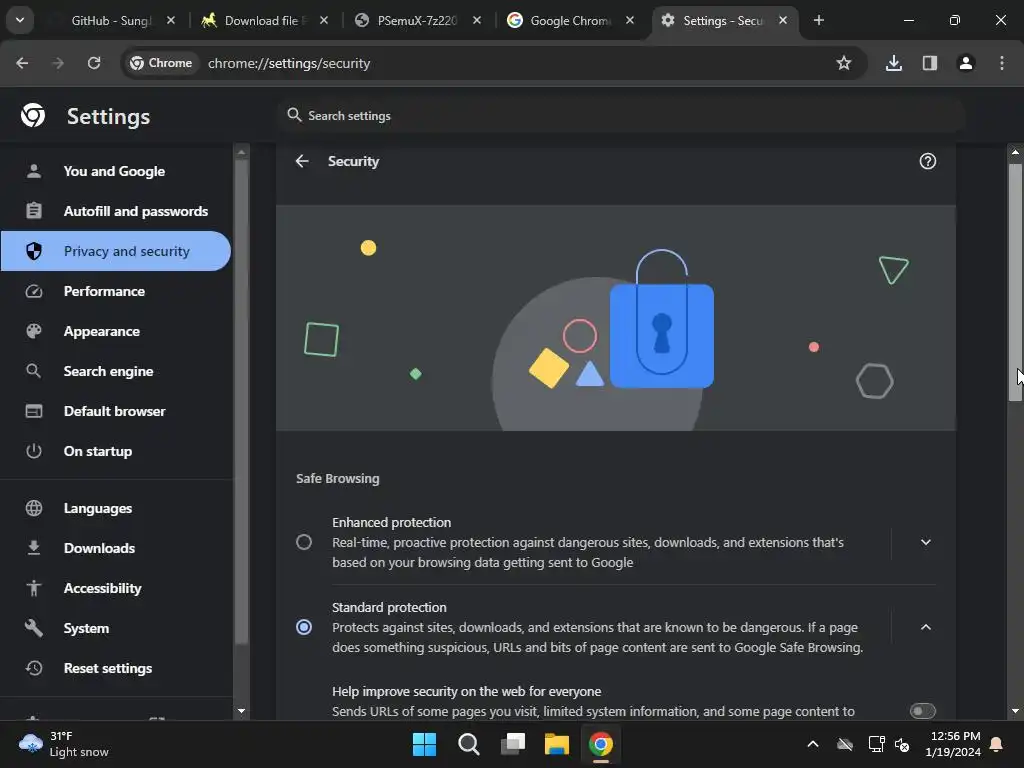Click the sidebar scrollbar down arrow
1024x768 pixels.
[x=241, y=711]
